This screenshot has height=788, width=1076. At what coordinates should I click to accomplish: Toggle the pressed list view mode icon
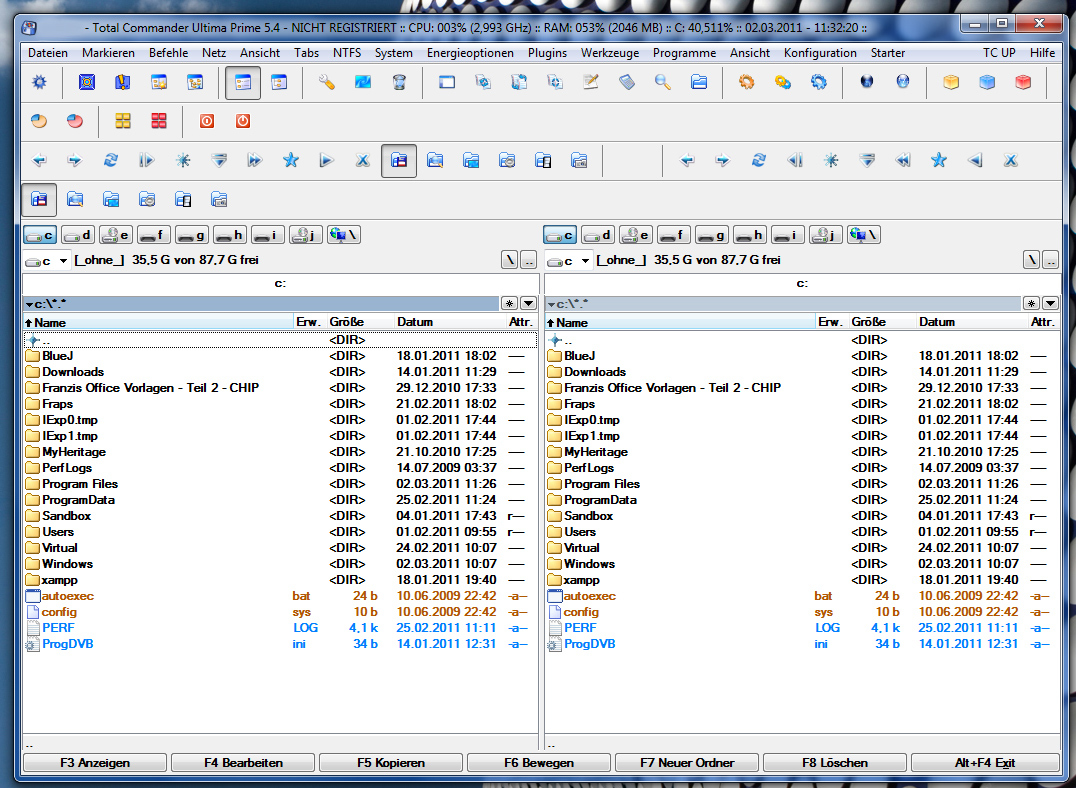pos(243,83)
